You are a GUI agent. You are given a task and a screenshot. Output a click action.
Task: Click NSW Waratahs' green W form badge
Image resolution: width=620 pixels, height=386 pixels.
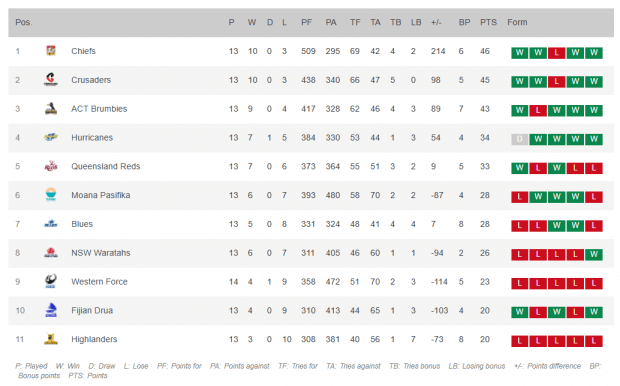tap(594, 254)
